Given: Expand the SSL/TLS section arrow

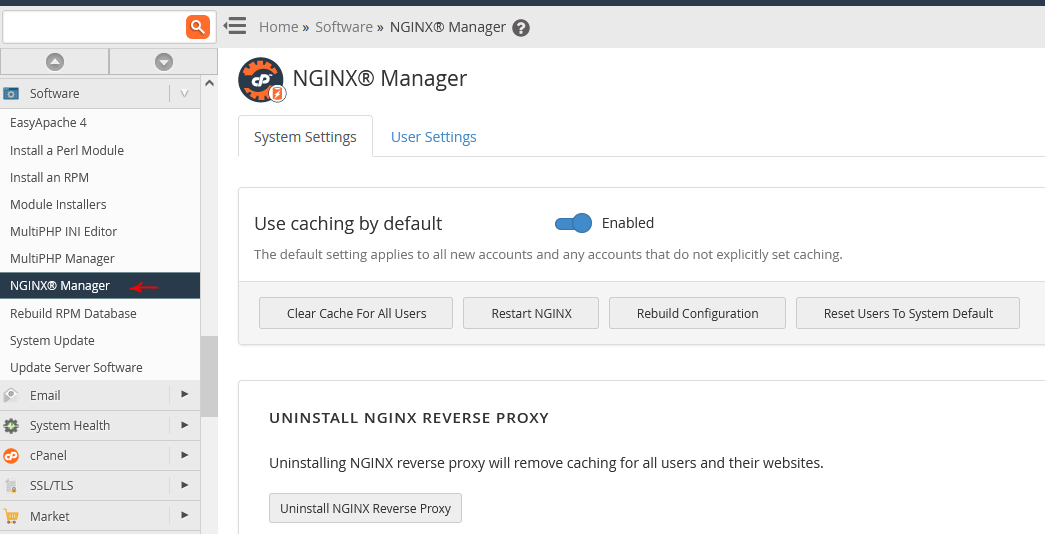Looking at the screenshot, I should pyautogui.click(x=185, y=485).
